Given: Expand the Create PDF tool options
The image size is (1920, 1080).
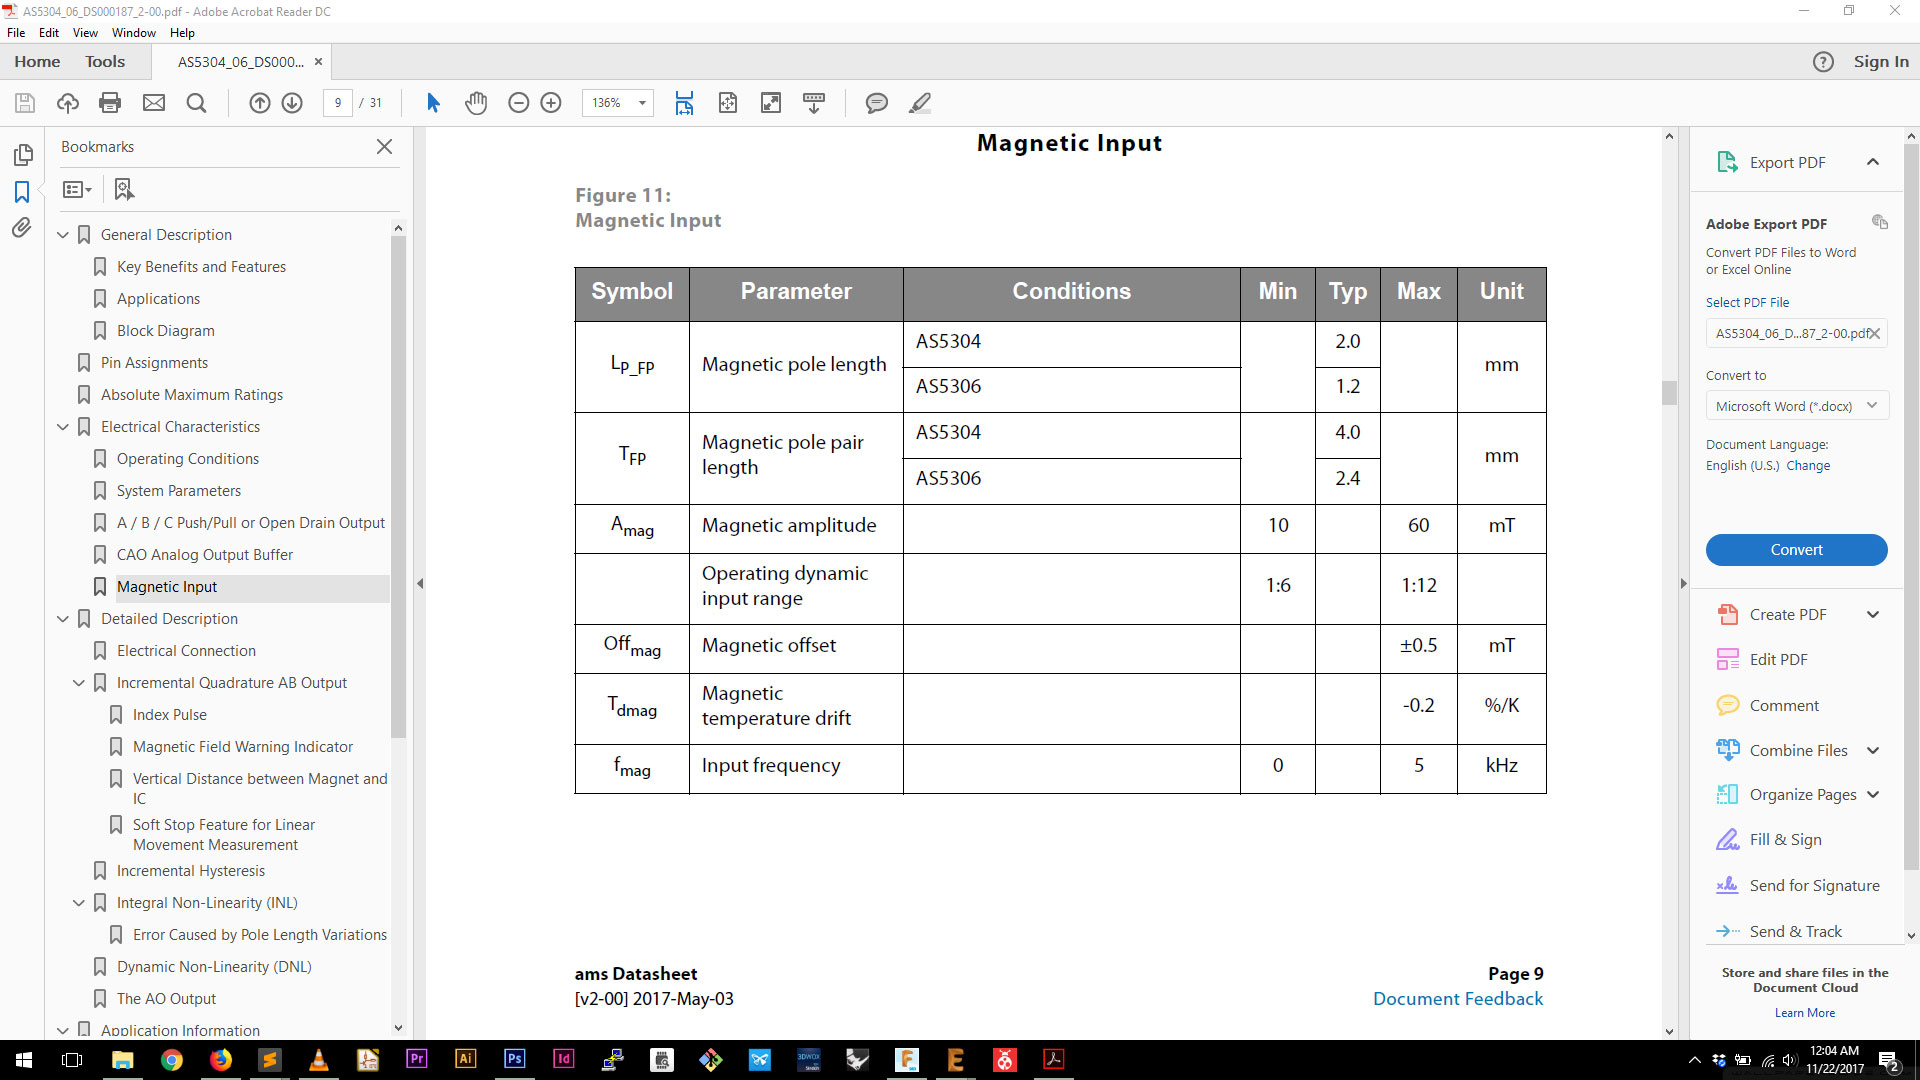Looking at the screenshot, I should click(1873, 615).
